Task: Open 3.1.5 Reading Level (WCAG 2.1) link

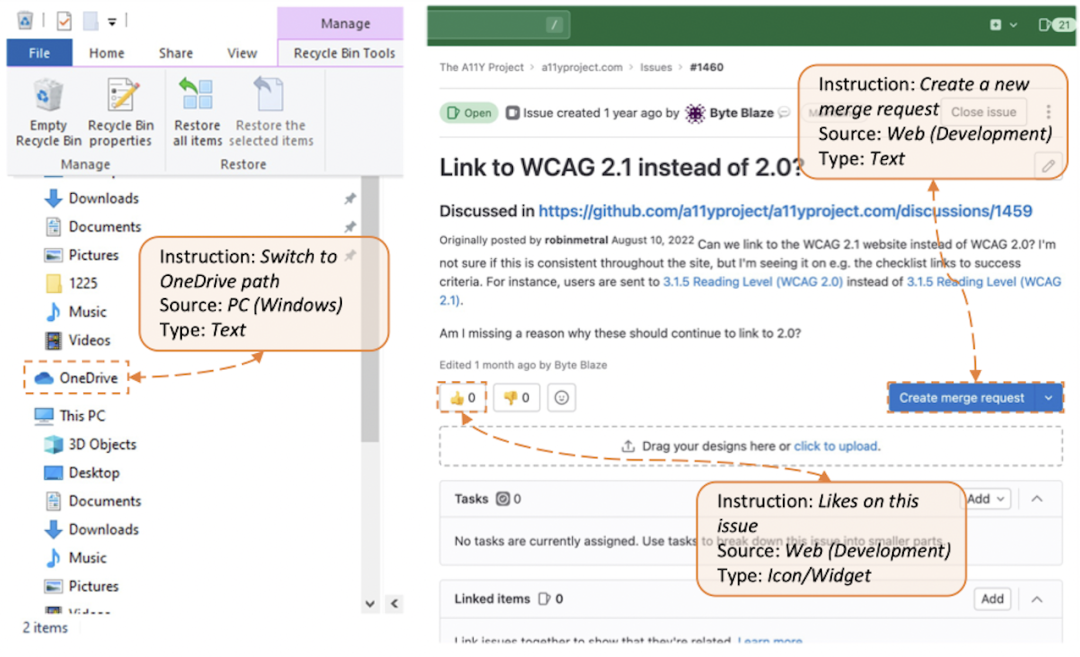Action: 984,282
